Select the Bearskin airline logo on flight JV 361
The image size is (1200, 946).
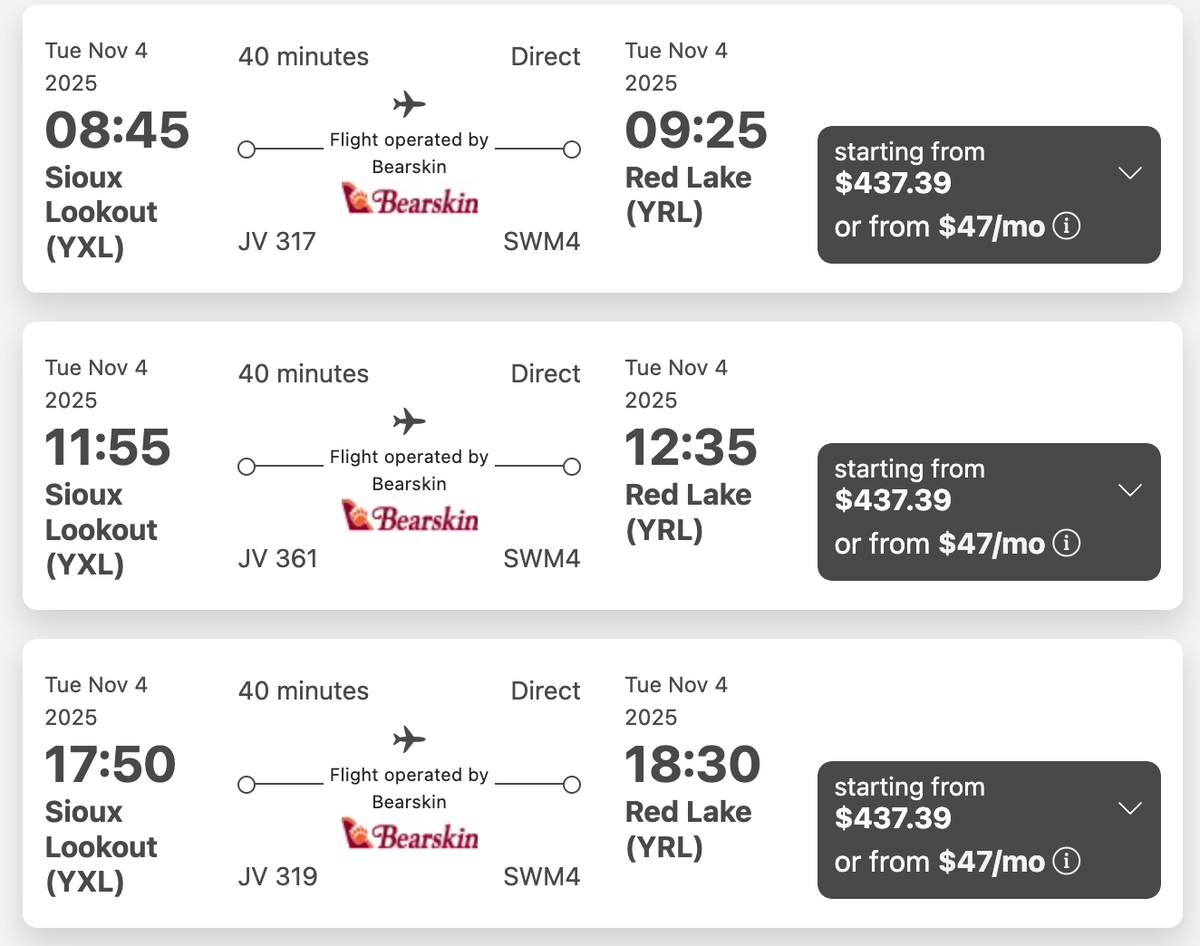tap(410, 518)
